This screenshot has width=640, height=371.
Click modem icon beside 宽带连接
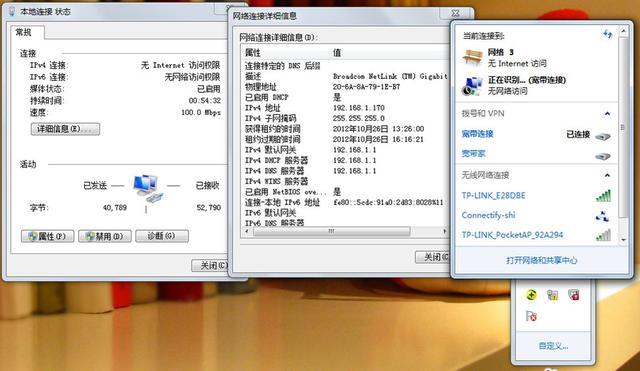point(603,136)
